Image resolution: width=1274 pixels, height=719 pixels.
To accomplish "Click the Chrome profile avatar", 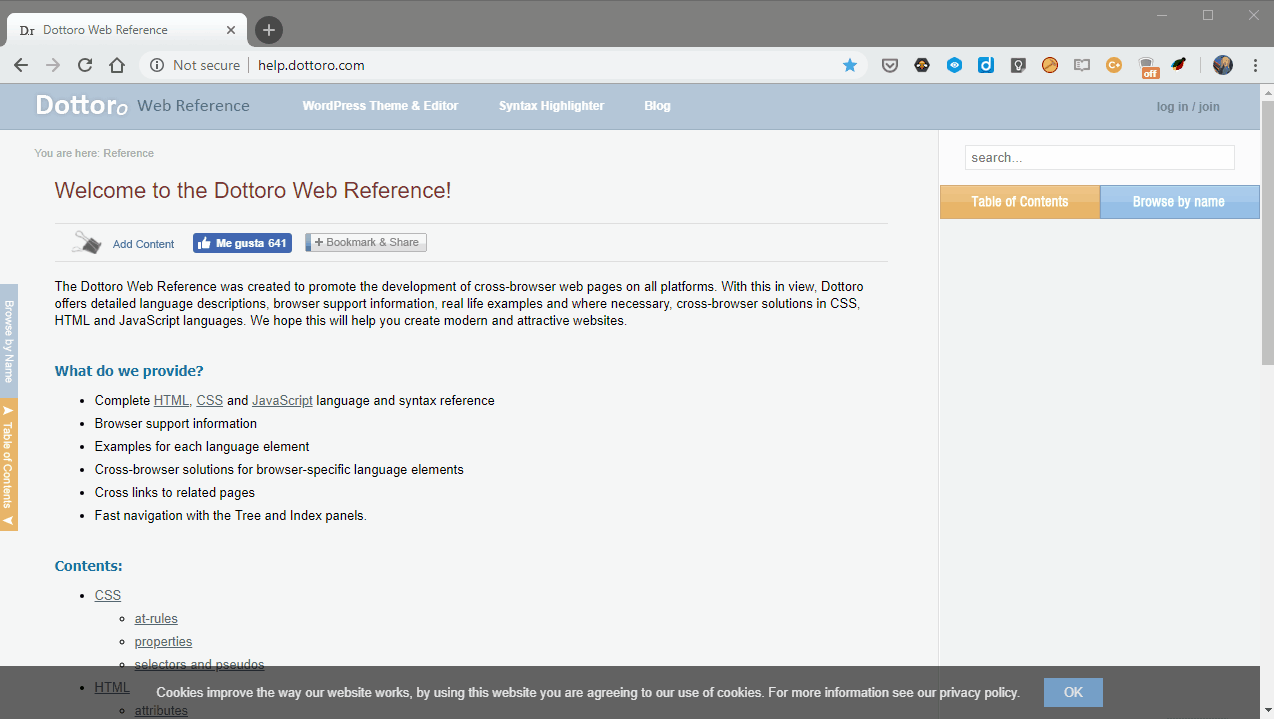I will point(1222,65).
